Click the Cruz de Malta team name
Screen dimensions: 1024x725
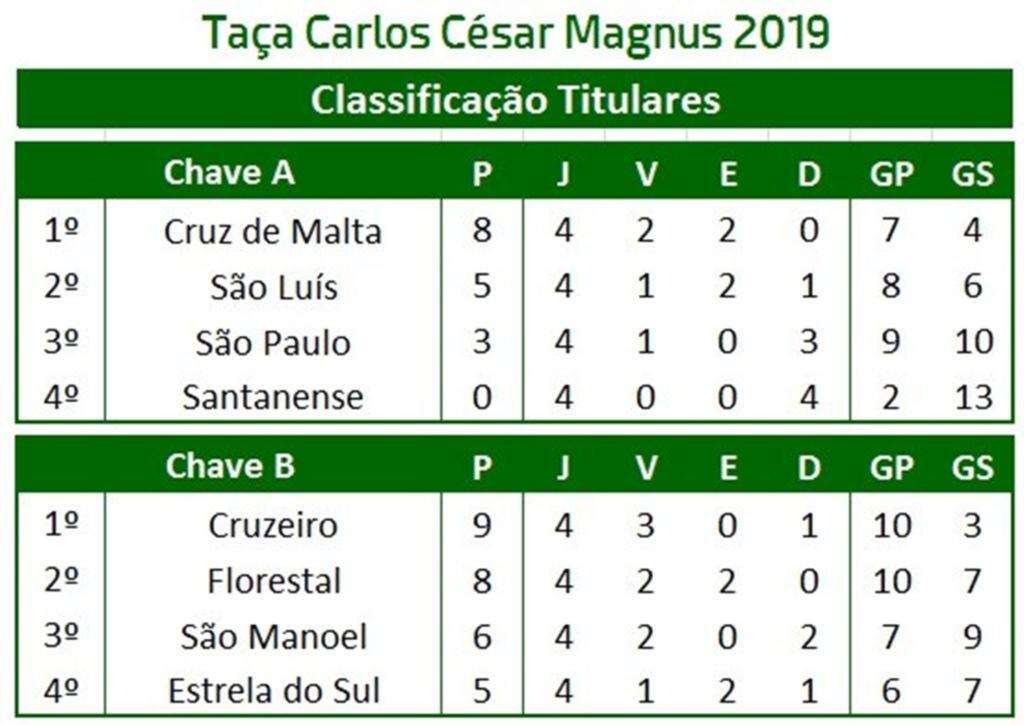tap(272, 232)
